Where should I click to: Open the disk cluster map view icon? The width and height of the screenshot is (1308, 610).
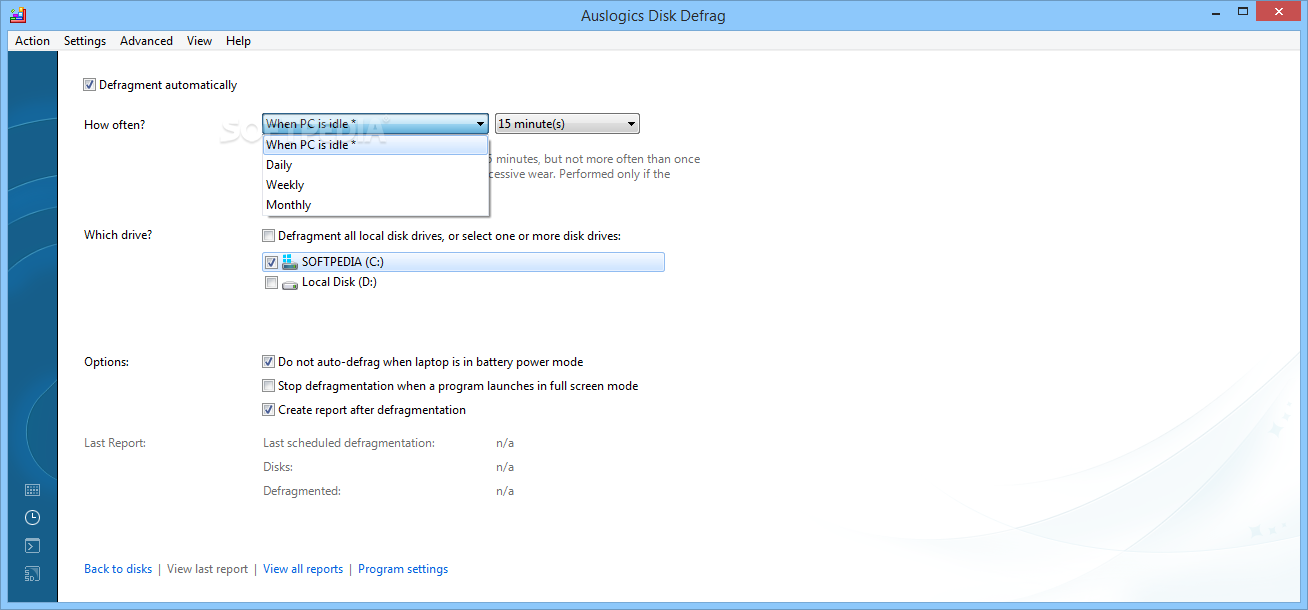coord(32,490)
